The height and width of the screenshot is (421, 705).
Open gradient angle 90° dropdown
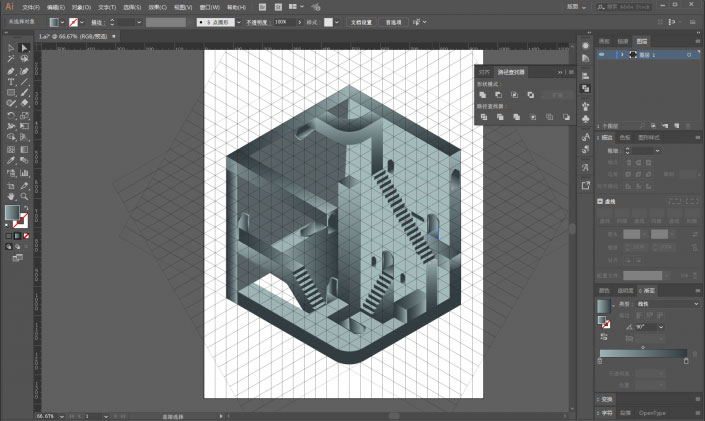click(660, 327)
